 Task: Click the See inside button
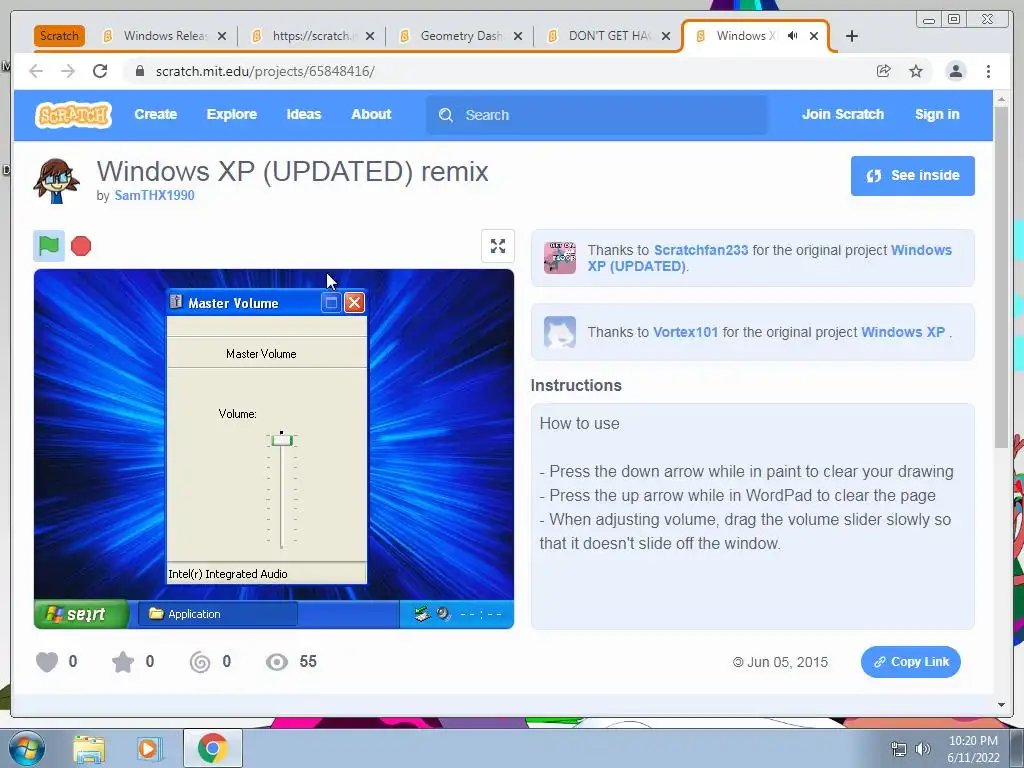[x=912, y=176]
